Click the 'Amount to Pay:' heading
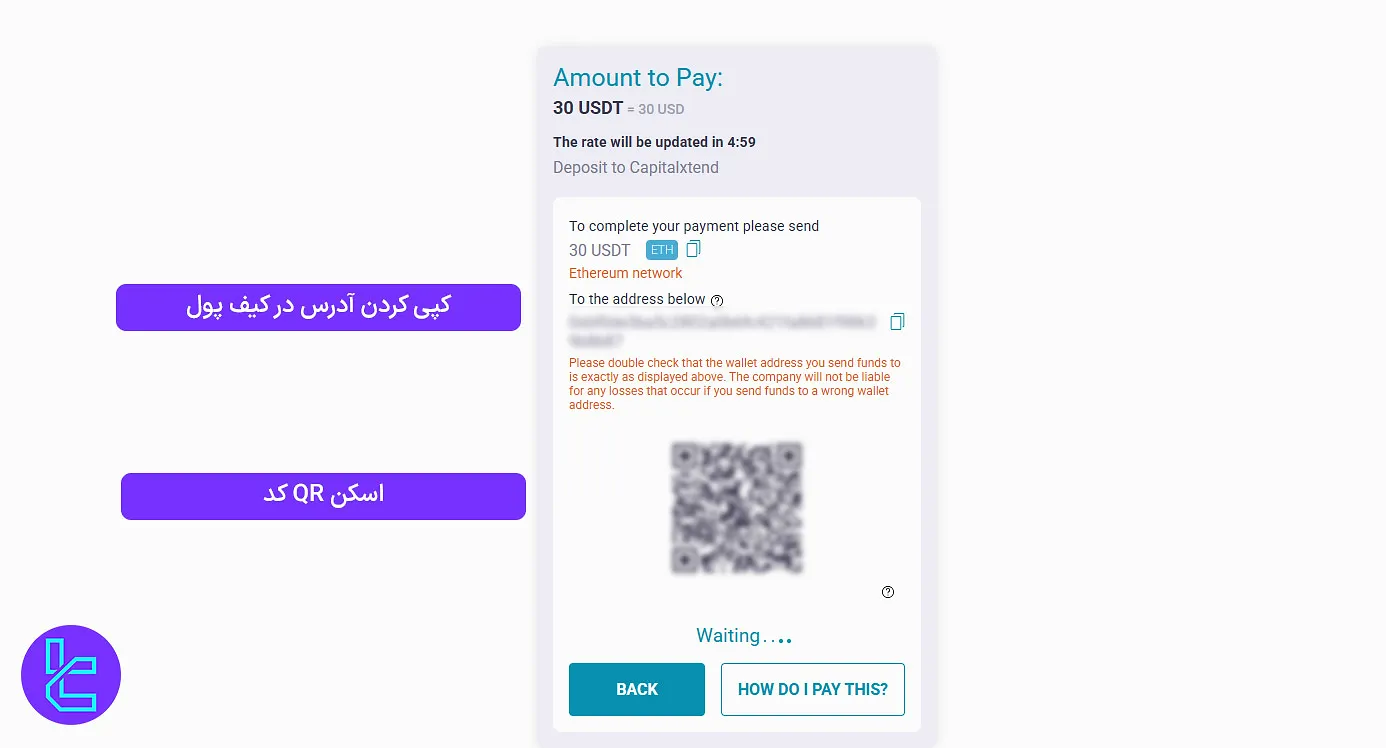The height and width of the screenshot is (748, 1386). coord(638,77)
